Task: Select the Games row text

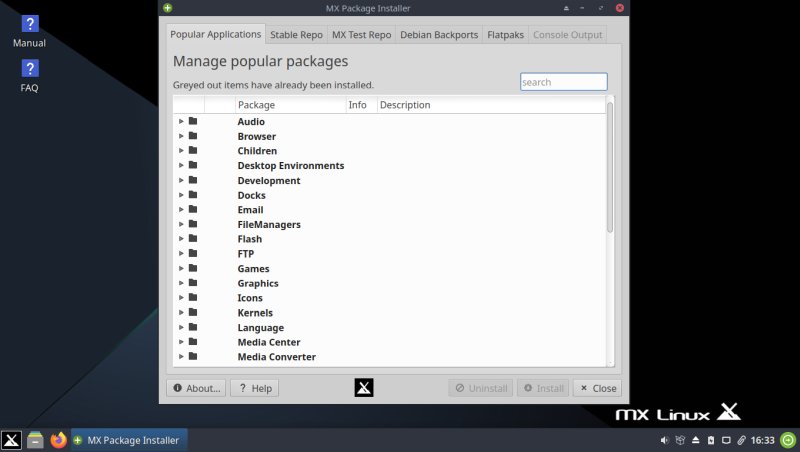Action: click(253, 268)
